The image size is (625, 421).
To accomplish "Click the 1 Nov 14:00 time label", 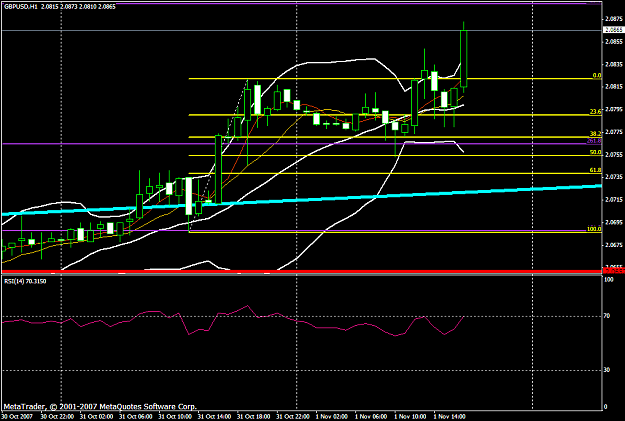I will pos(449,417).
